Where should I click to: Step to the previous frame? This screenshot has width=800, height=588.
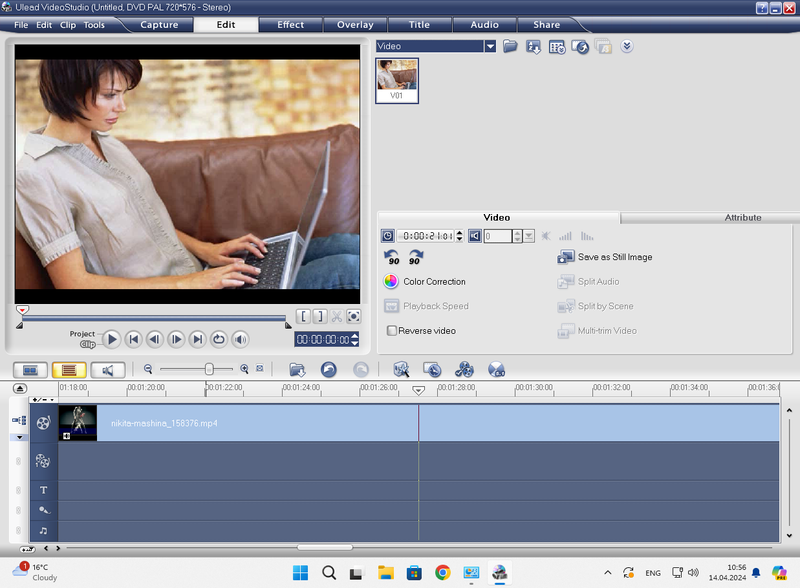[155, 339]
